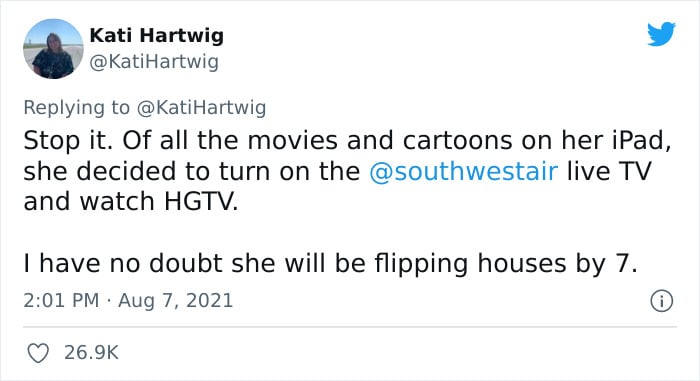Click the word 'cartoons' in tweet

[458, 141]
